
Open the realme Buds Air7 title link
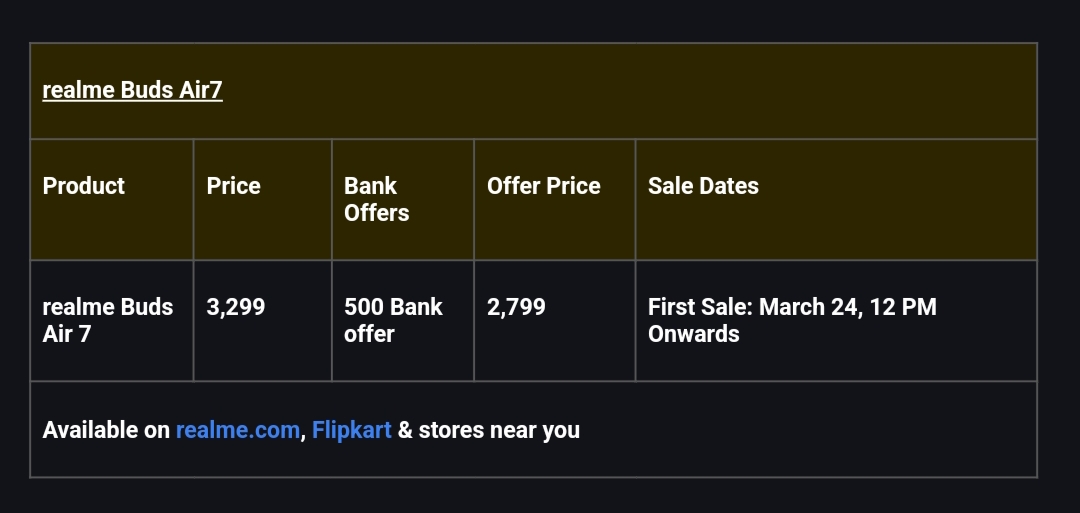(x=132, y=90)
